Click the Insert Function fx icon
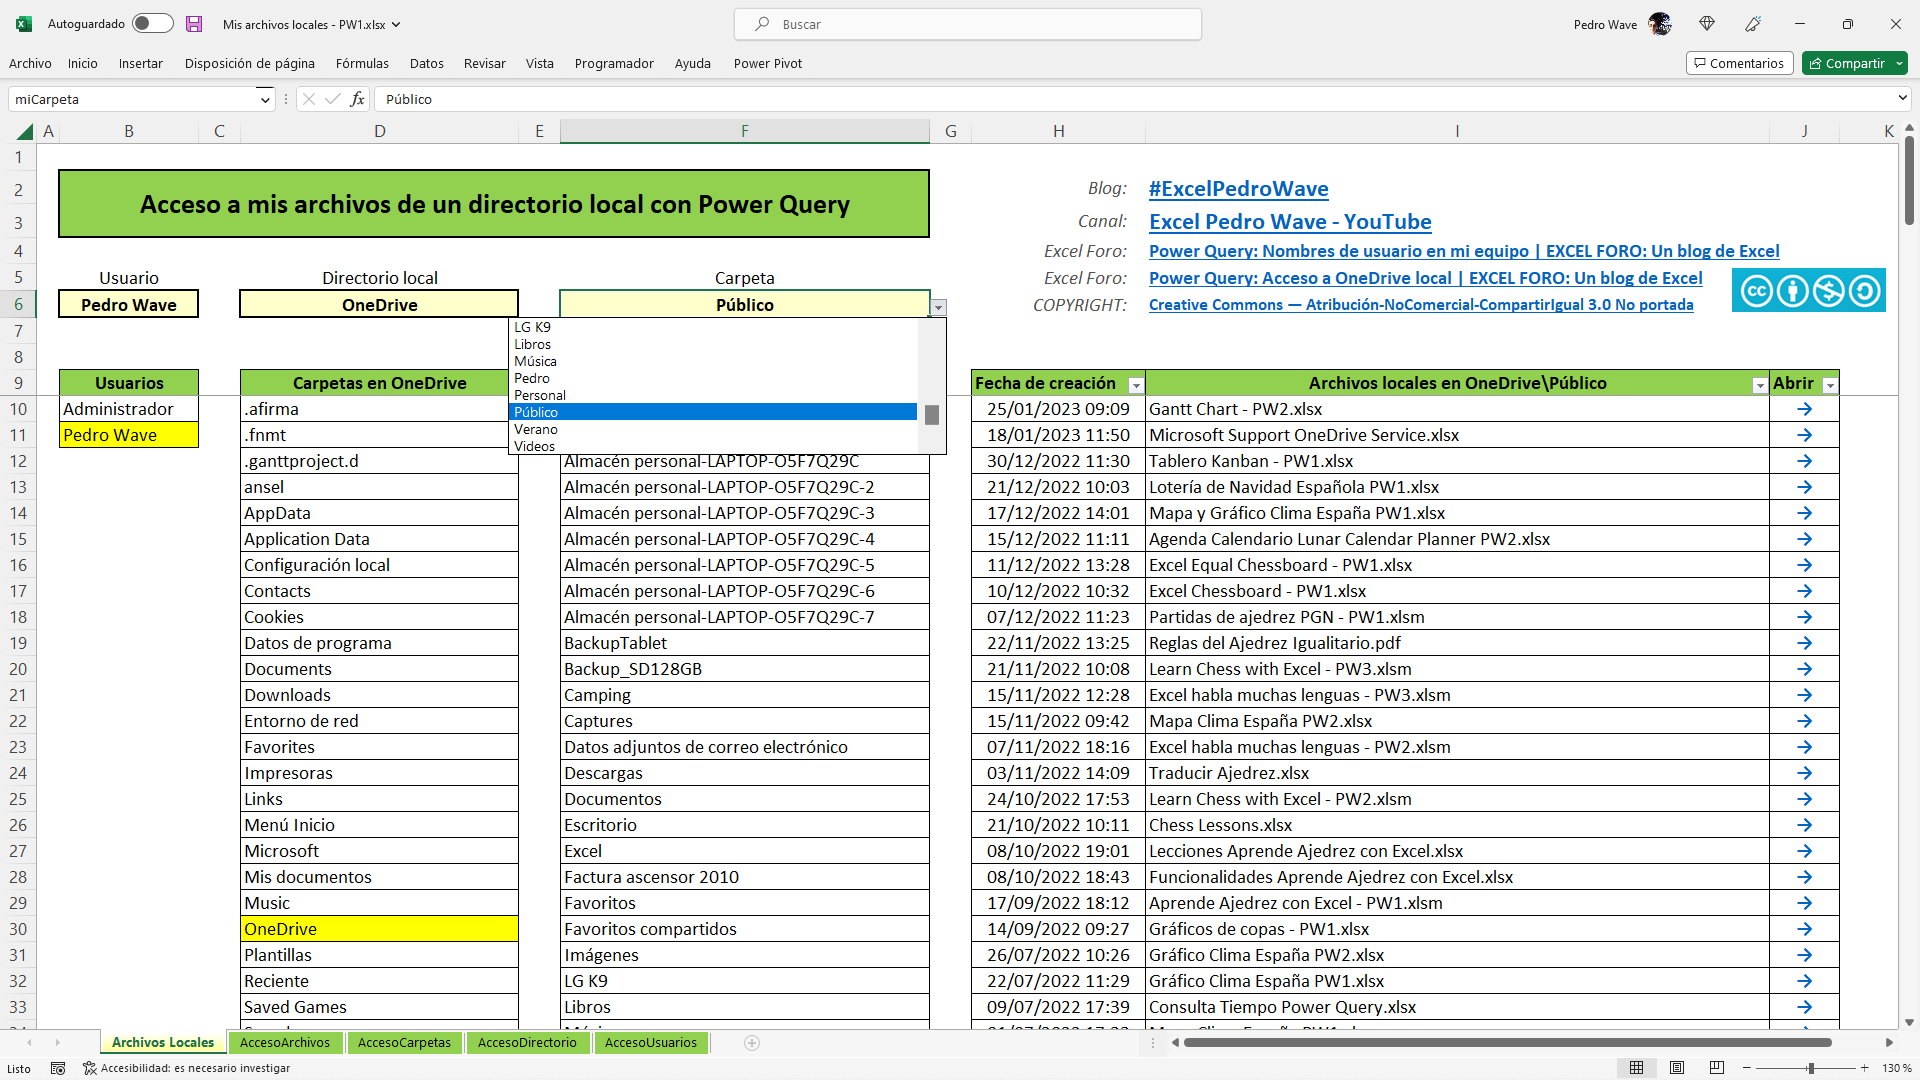Screen dimensions: 1920x1080 coord(357,99)
